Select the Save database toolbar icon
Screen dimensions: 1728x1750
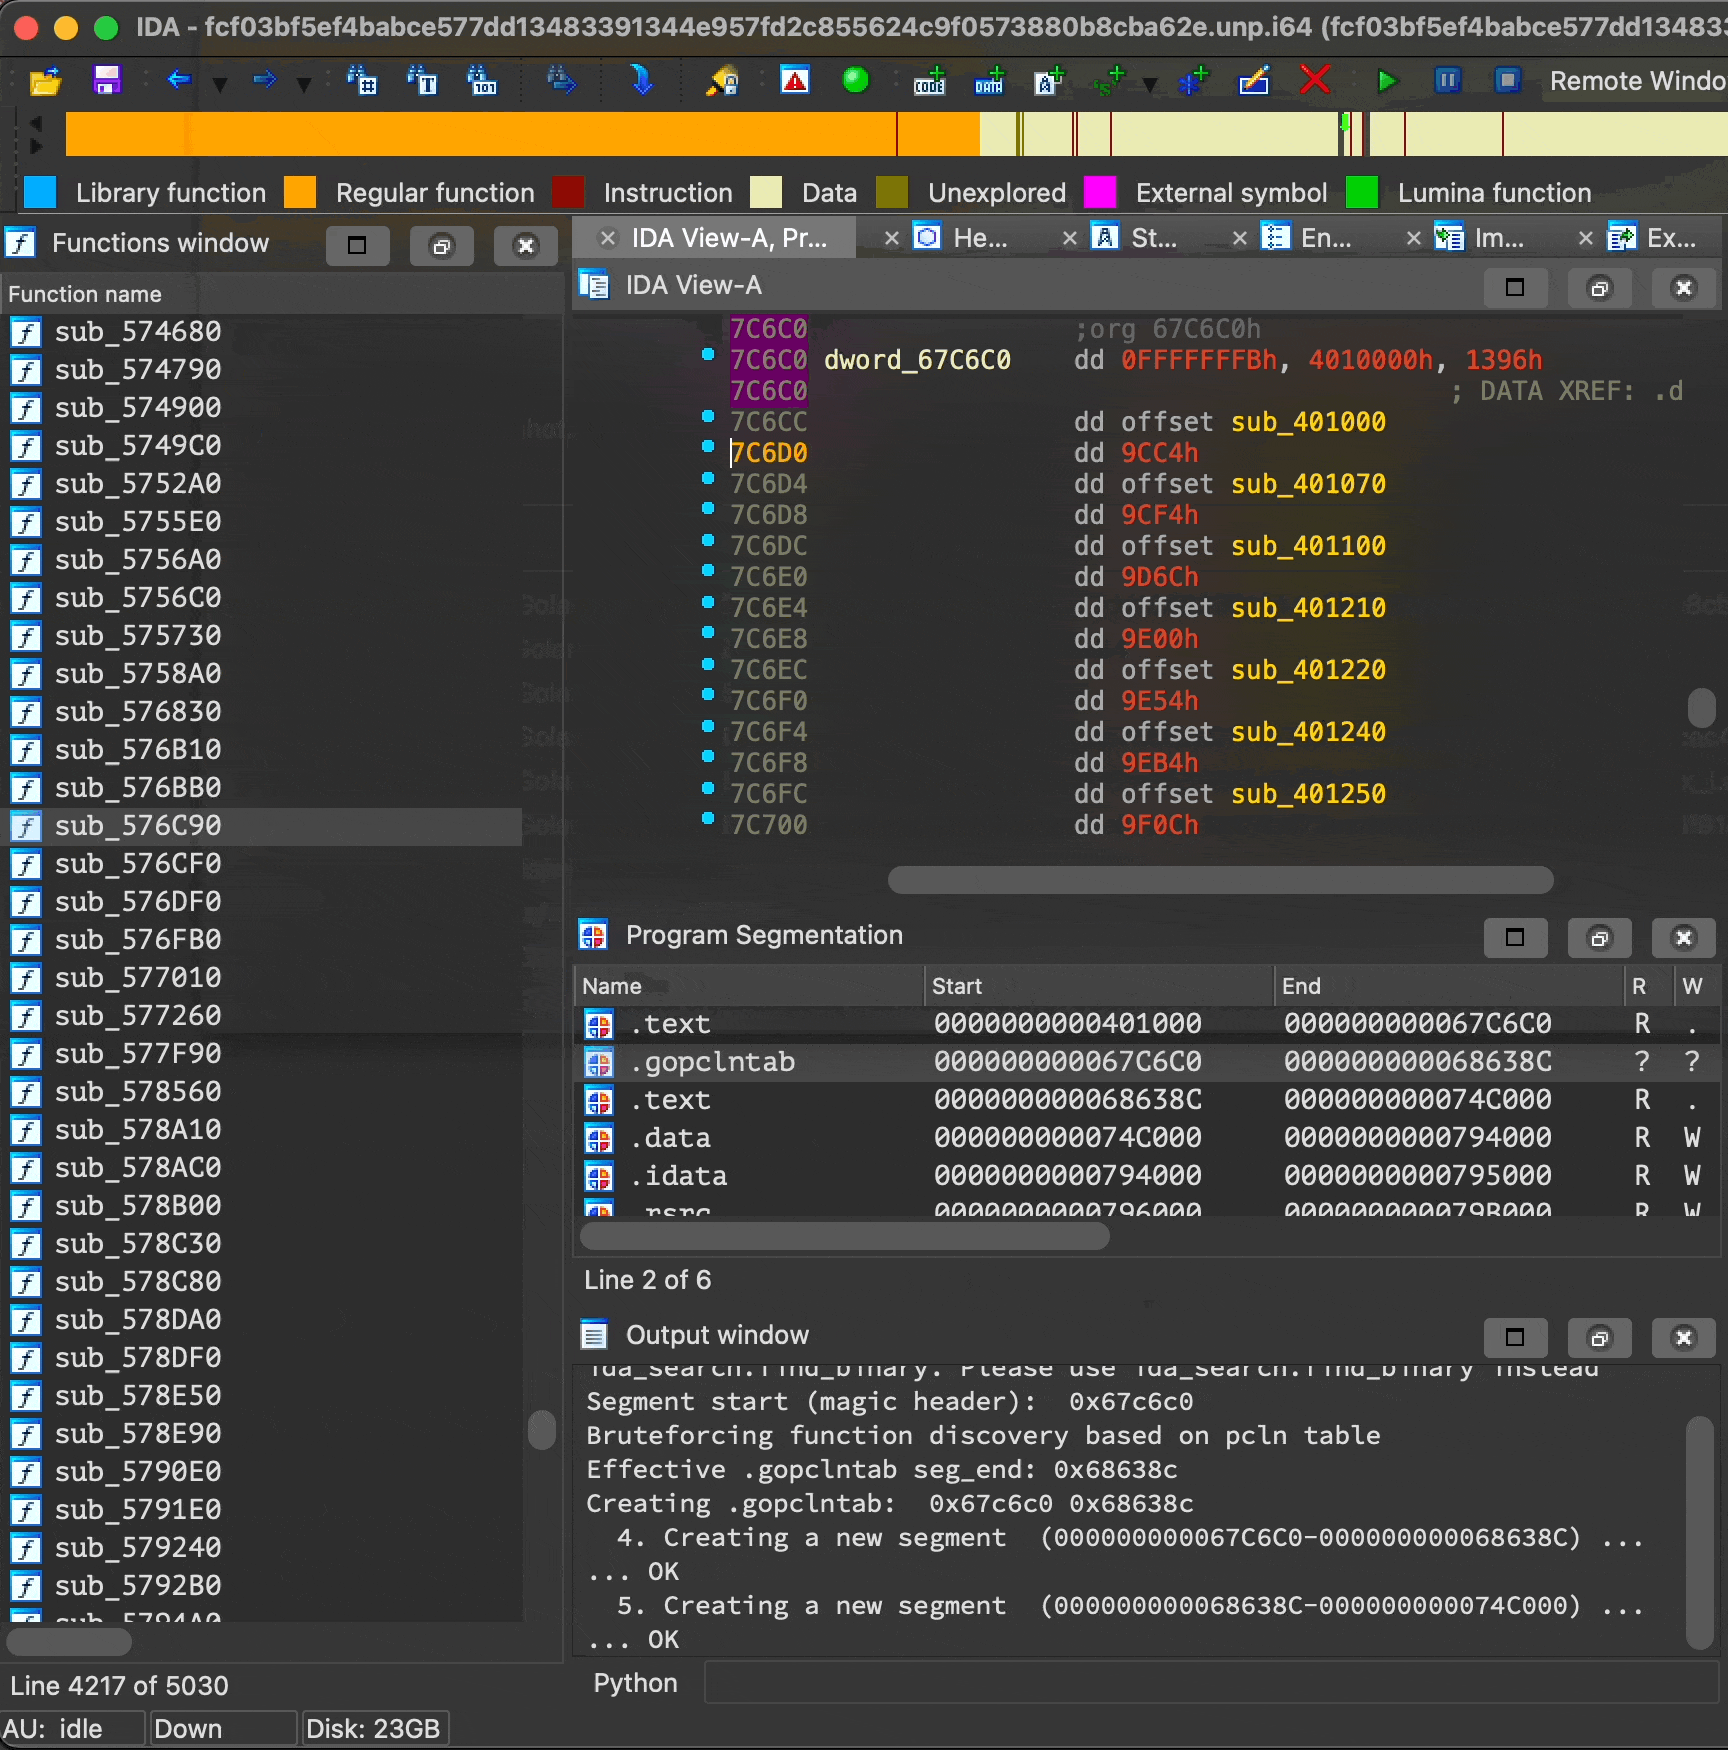click(107, 82)
